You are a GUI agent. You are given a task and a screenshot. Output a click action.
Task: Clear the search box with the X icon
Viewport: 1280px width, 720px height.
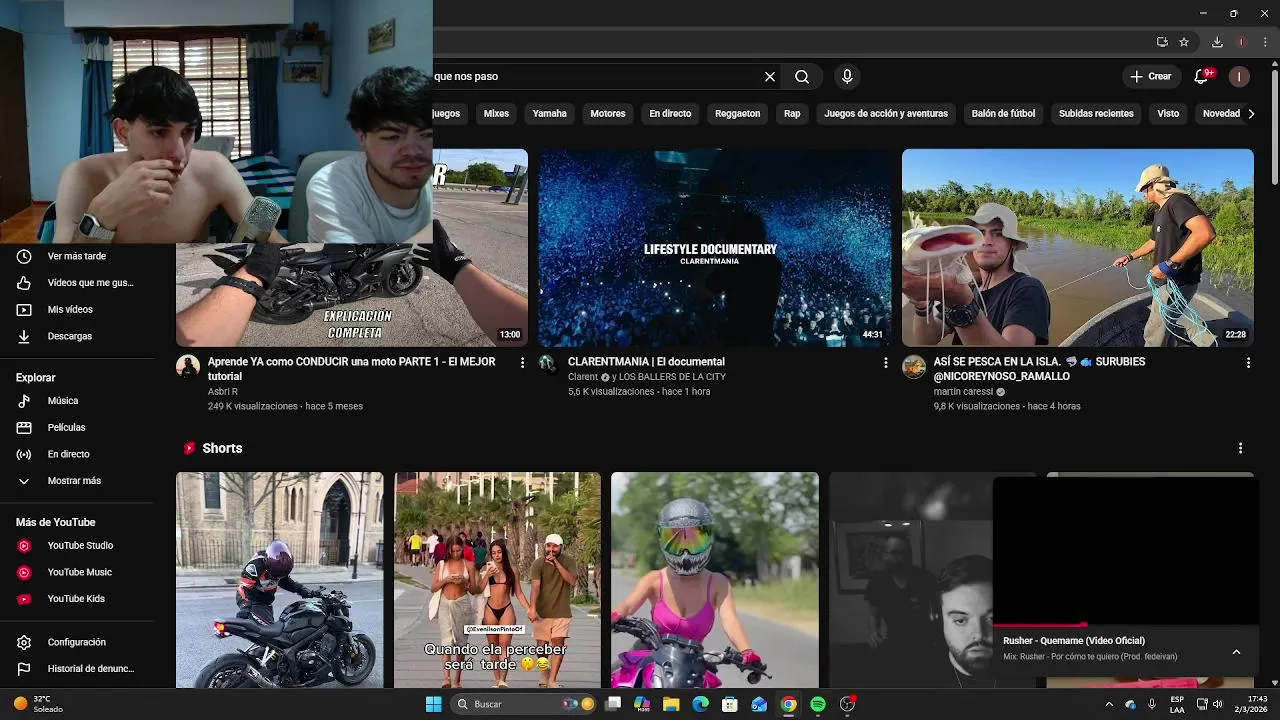click(770, 77)
